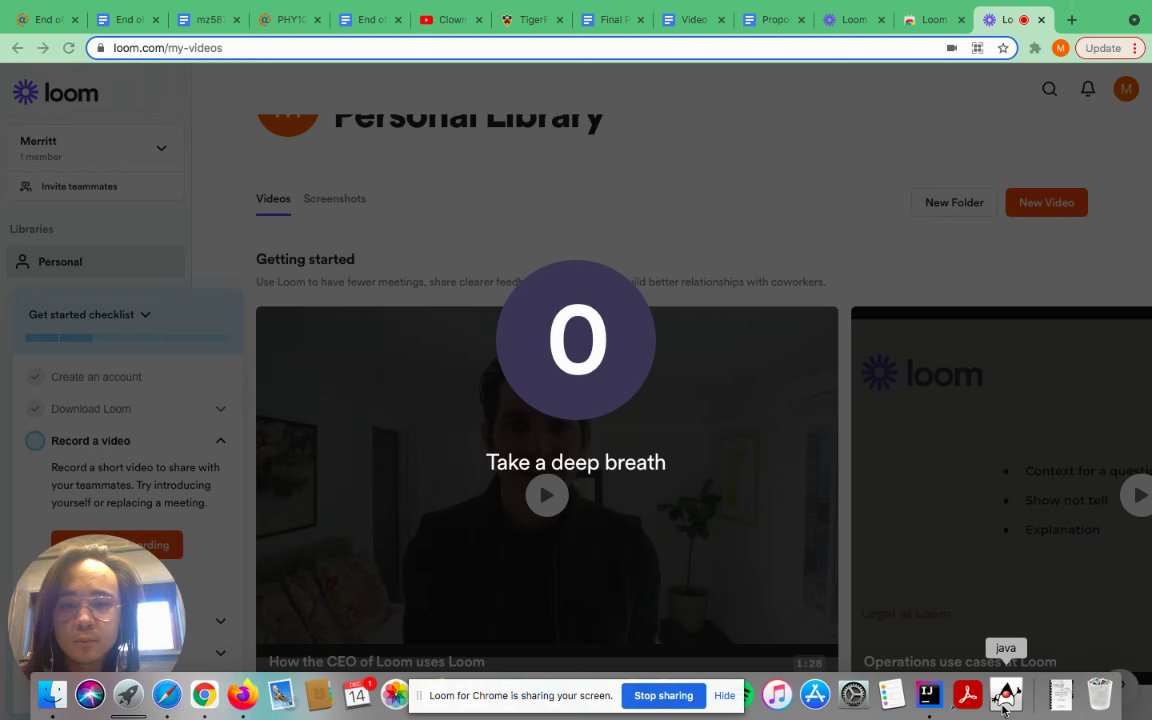The image size is (1152, 720).
Task: Open IntelliJ IDEA in the dock
Action: point(929,694)
